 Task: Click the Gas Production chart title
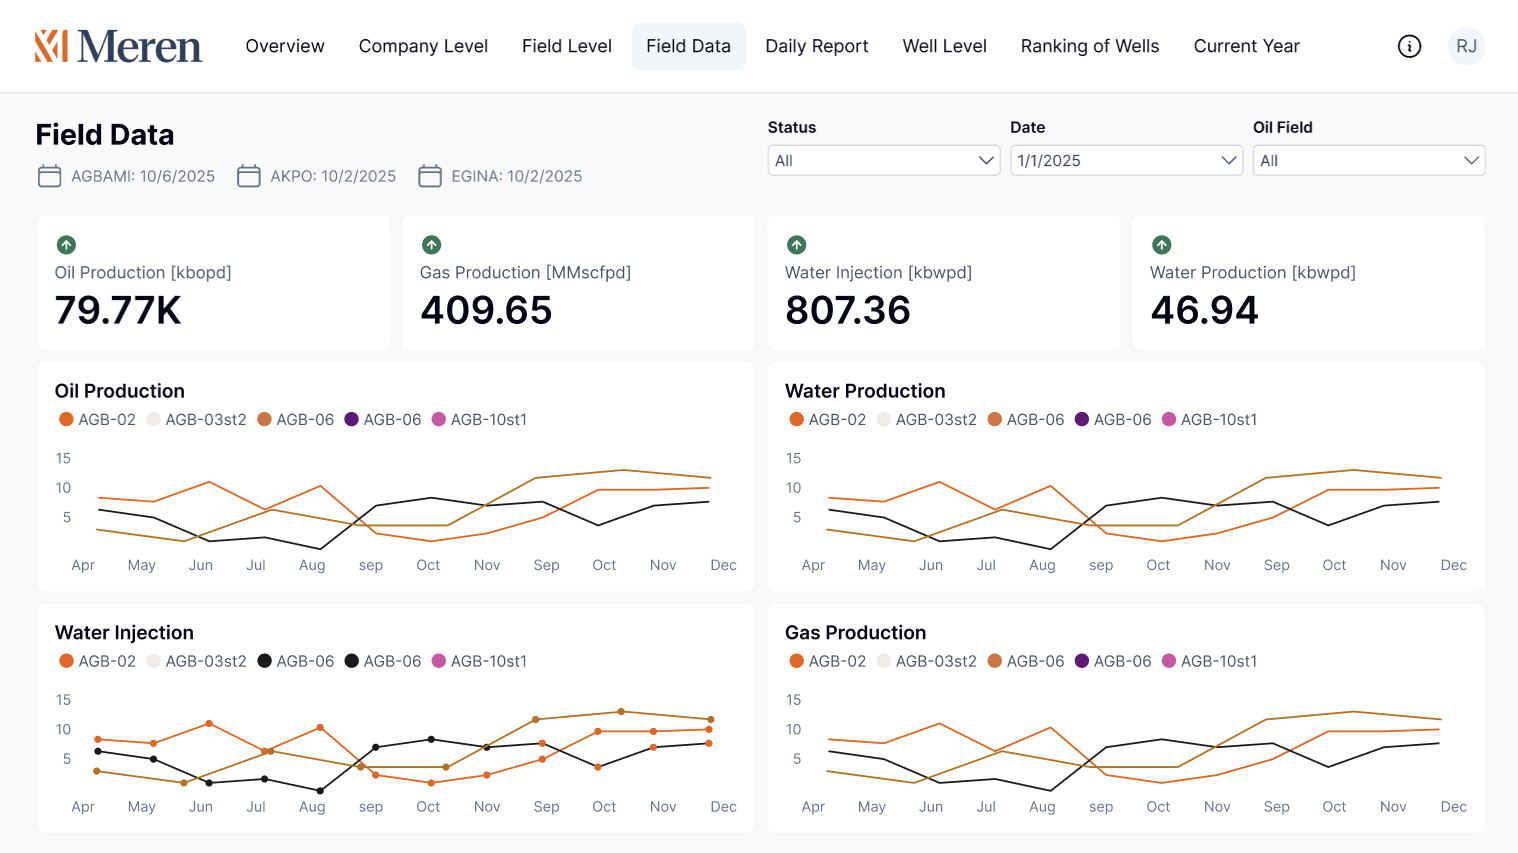pos(855,633)
